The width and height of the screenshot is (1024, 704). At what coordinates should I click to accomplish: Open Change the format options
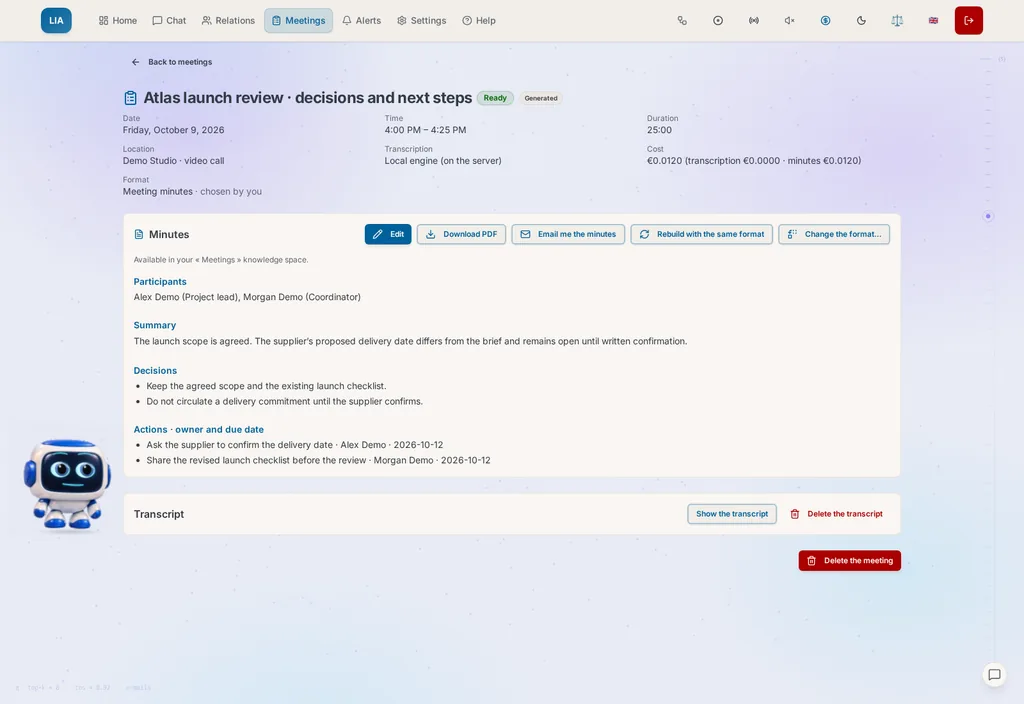pyautogui.click(x=834, y=234)
